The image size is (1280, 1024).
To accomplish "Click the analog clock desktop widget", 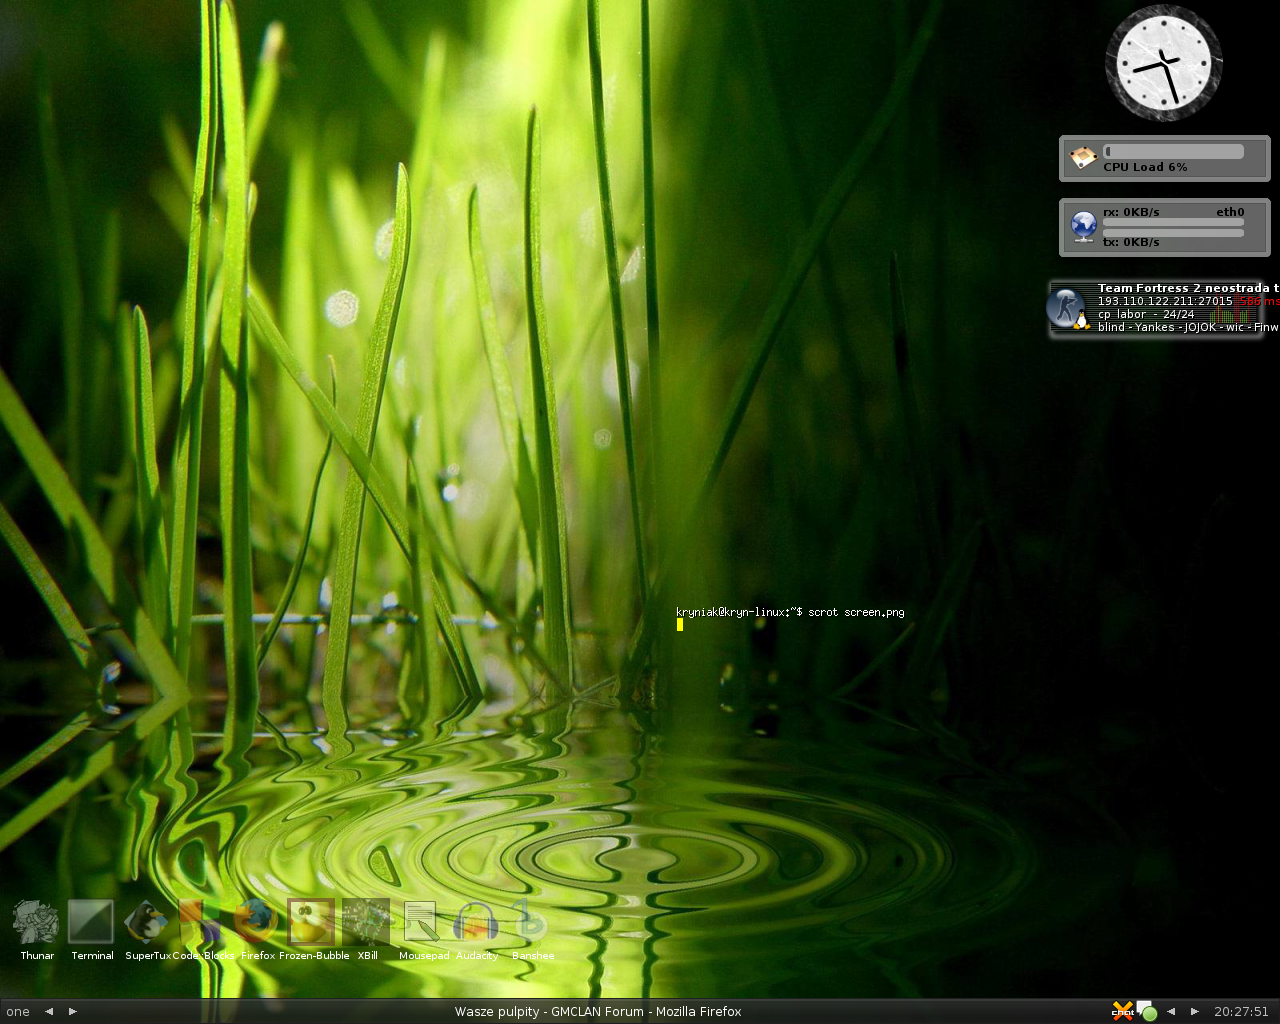I will click(1163, 63).
